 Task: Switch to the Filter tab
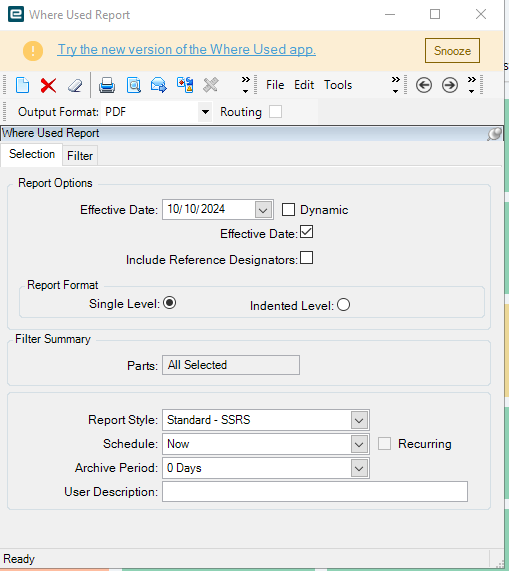pos(80,156)
